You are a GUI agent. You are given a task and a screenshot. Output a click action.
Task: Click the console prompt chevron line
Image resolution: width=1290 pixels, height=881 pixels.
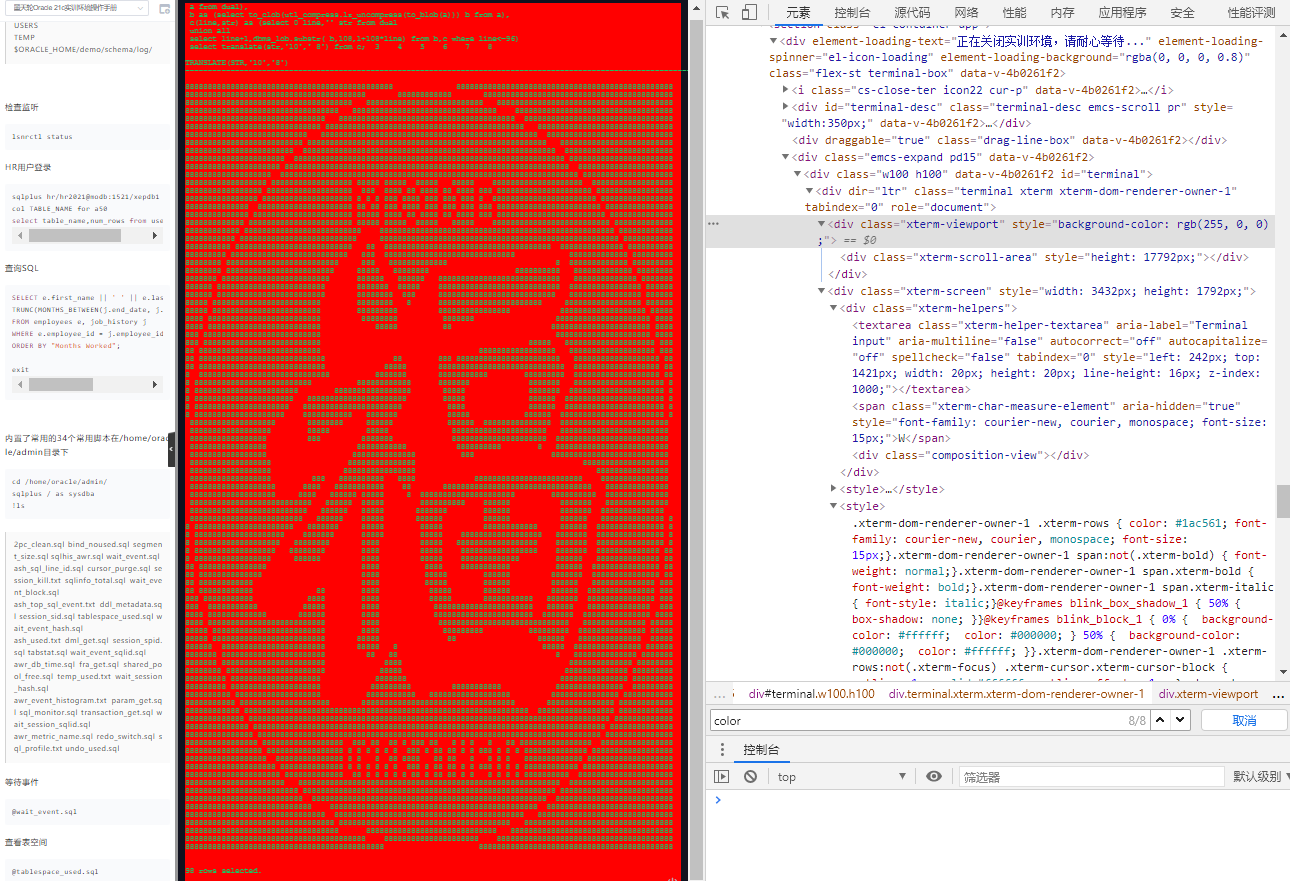(x=717, y=800)
